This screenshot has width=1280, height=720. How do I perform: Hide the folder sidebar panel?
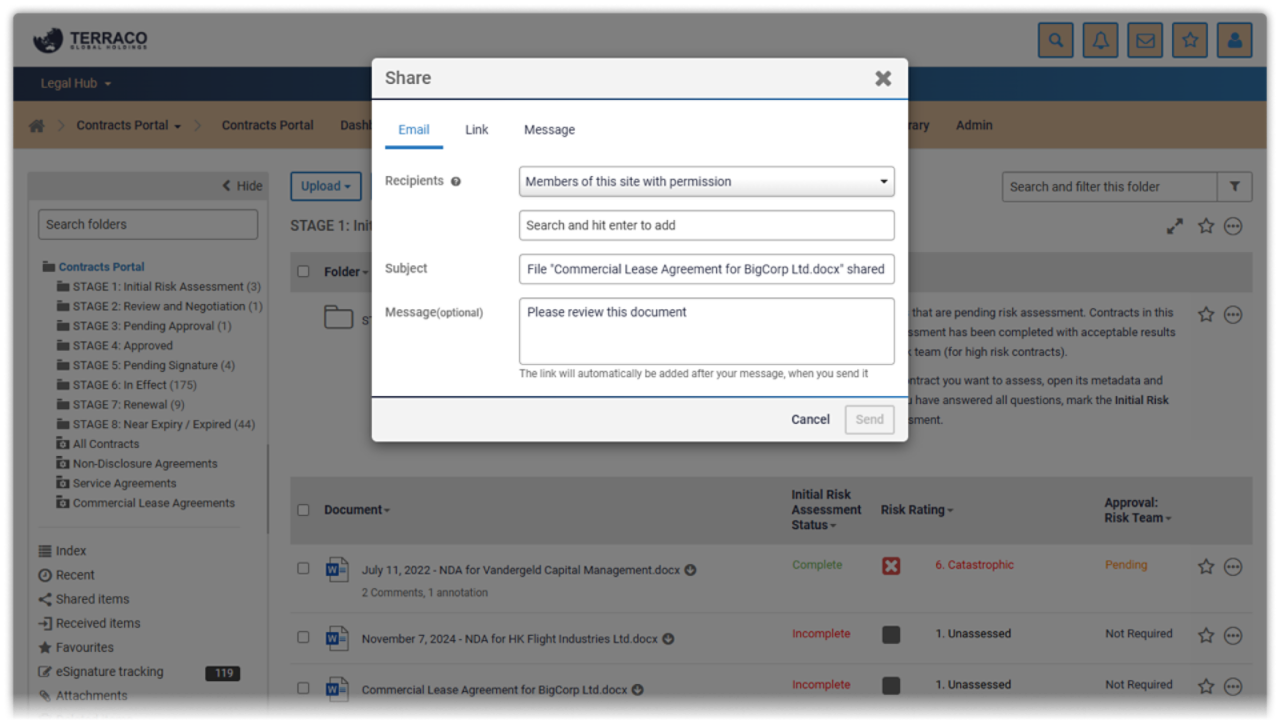242,186
